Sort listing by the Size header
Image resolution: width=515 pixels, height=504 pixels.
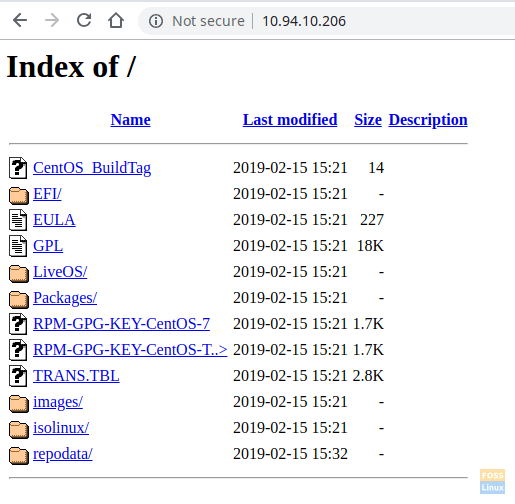click(x=368, y=119)
